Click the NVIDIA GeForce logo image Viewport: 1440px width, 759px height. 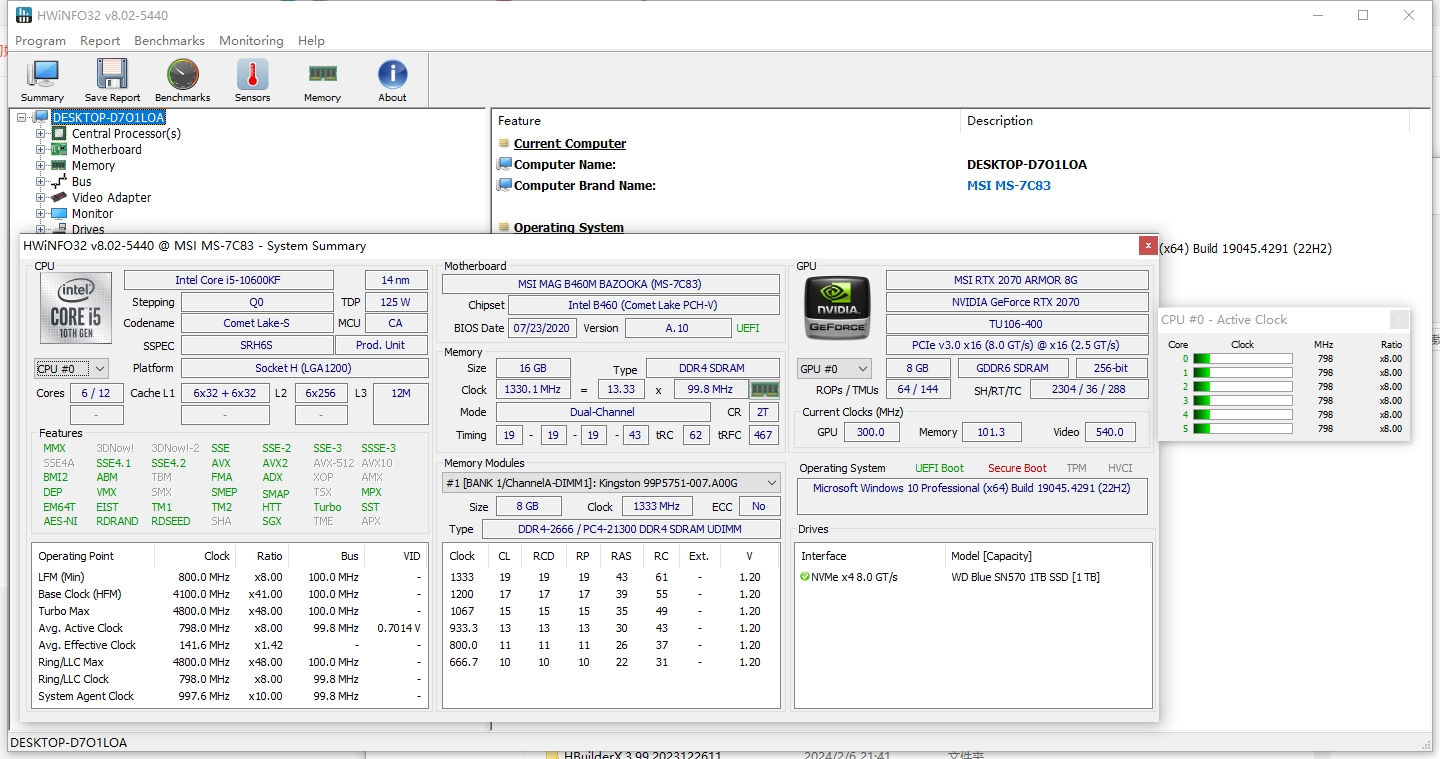(x=837, y=309)
